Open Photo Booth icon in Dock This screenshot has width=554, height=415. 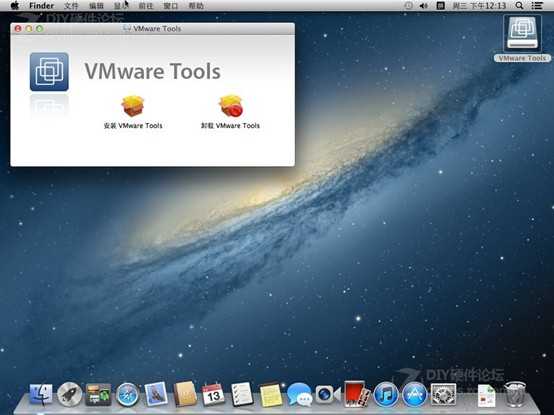[357, 394]
